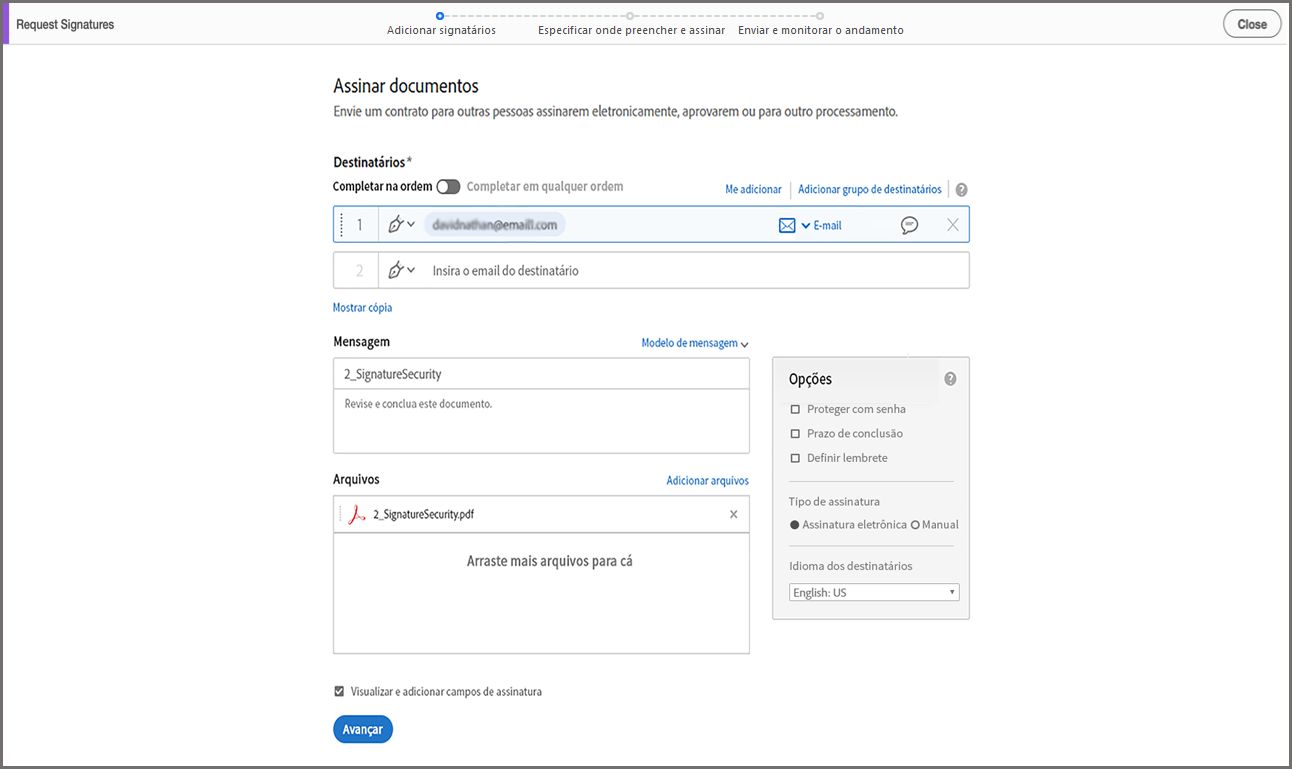Expand the Modelo de mensagem dropdown
This screenshot has width=1292, height=769.
[x=695, y=342]
